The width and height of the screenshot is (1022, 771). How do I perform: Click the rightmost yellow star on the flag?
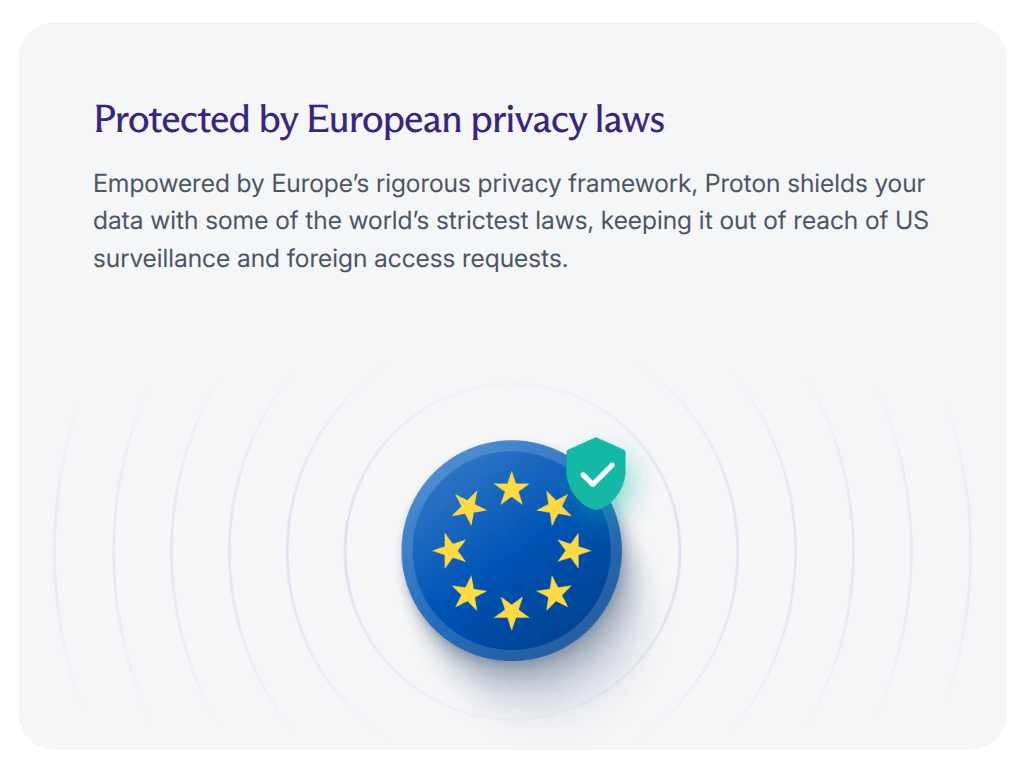pyautogui.click(x=573, y=550)
